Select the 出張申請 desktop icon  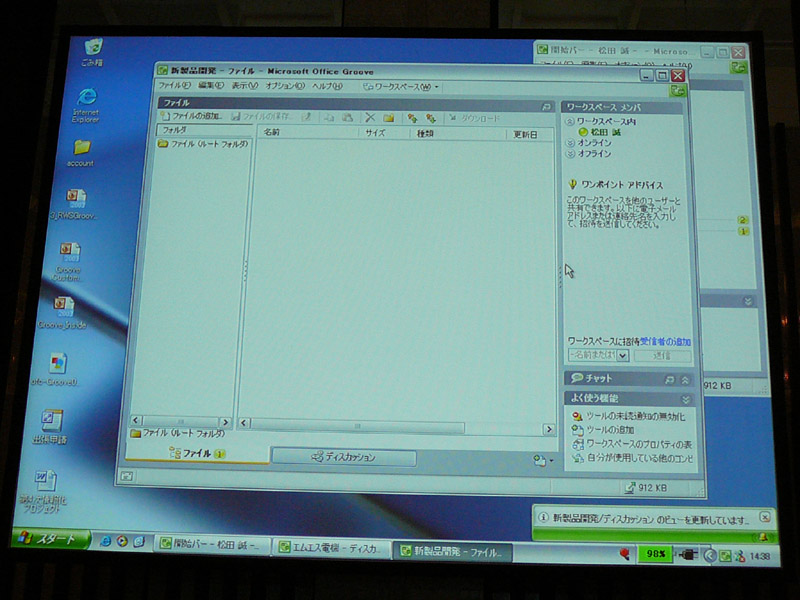pyautogui.click(x=50, y=427)
